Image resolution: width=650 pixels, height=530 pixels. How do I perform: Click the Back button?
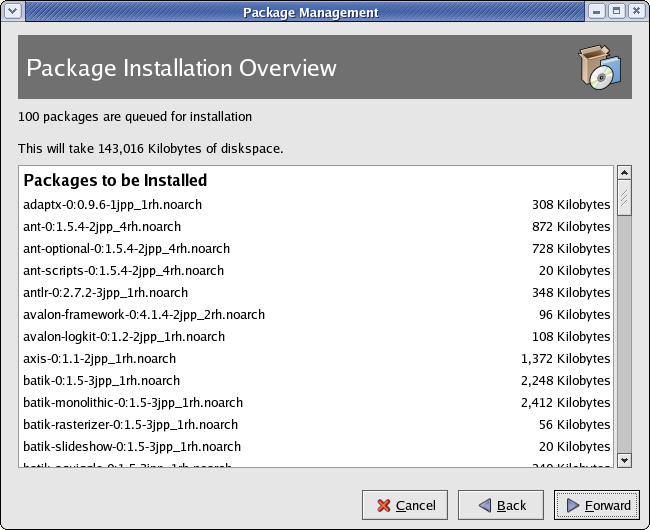[500, 505]
